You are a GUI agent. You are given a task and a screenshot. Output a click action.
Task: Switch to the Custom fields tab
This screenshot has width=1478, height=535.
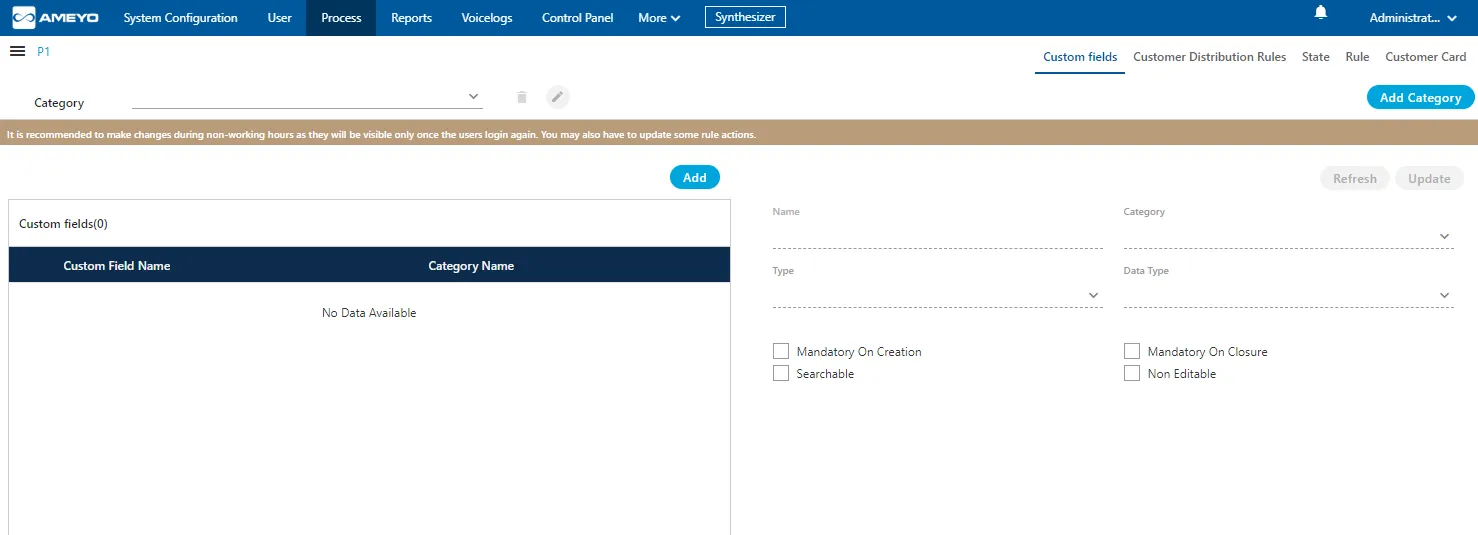1080,57
